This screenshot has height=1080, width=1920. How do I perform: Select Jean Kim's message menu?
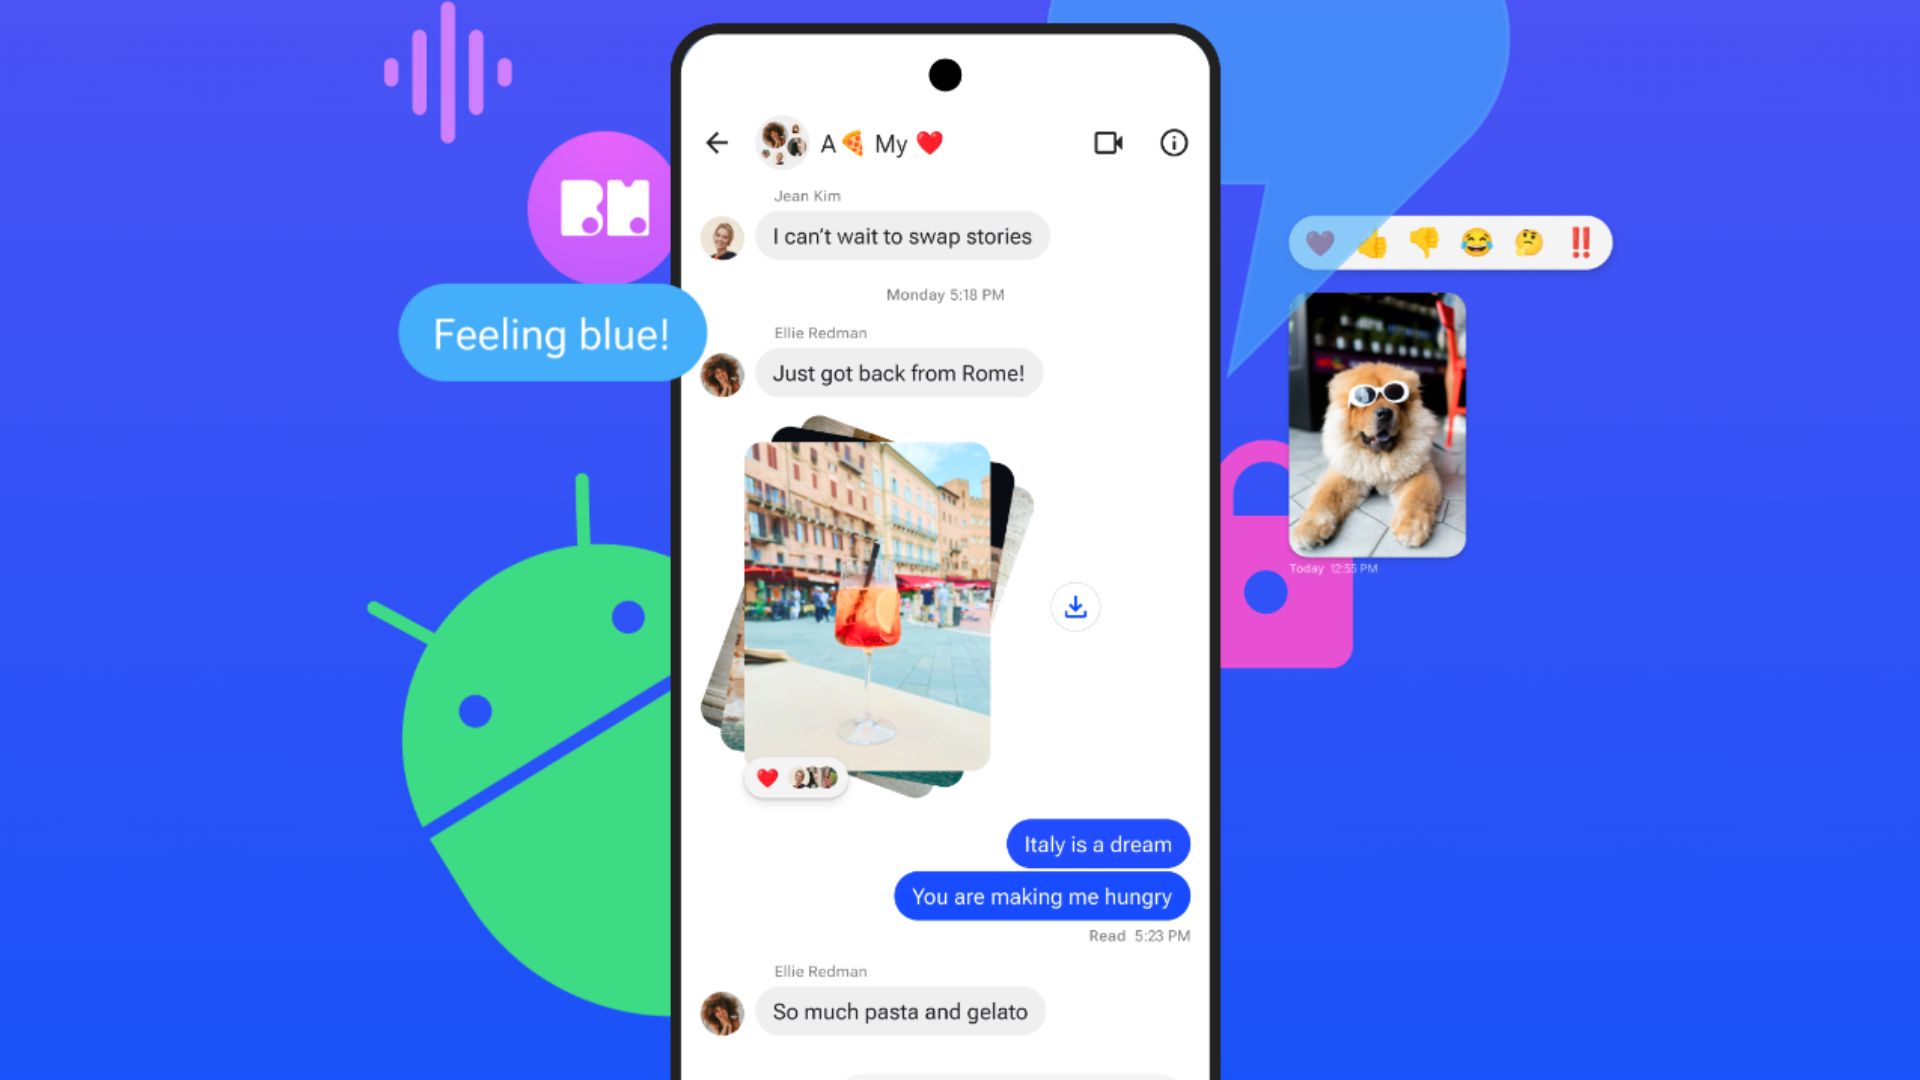pos(901,236)
